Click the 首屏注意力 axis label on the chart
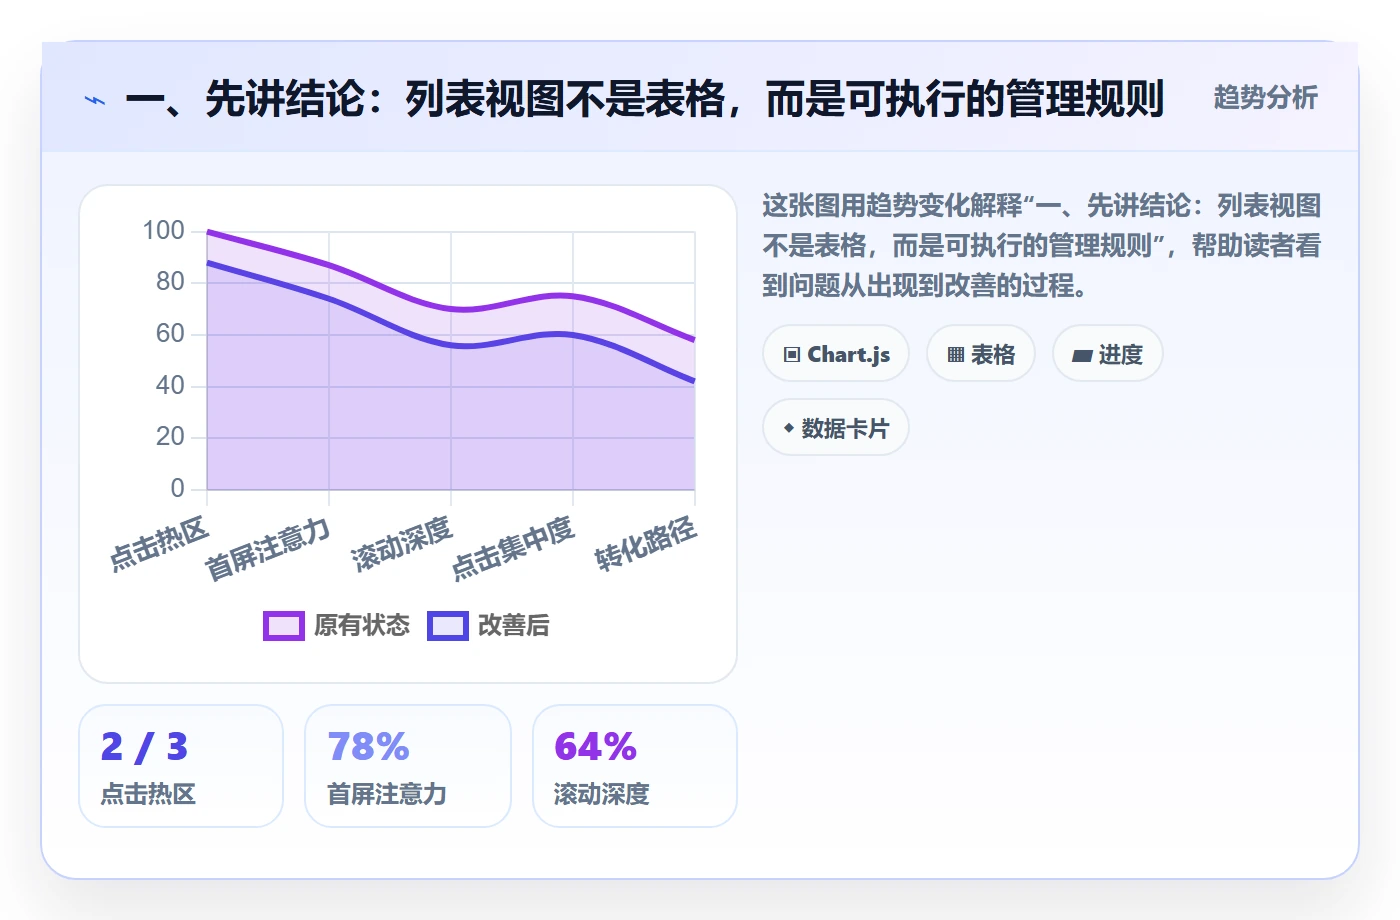 [x=267, y=549]
